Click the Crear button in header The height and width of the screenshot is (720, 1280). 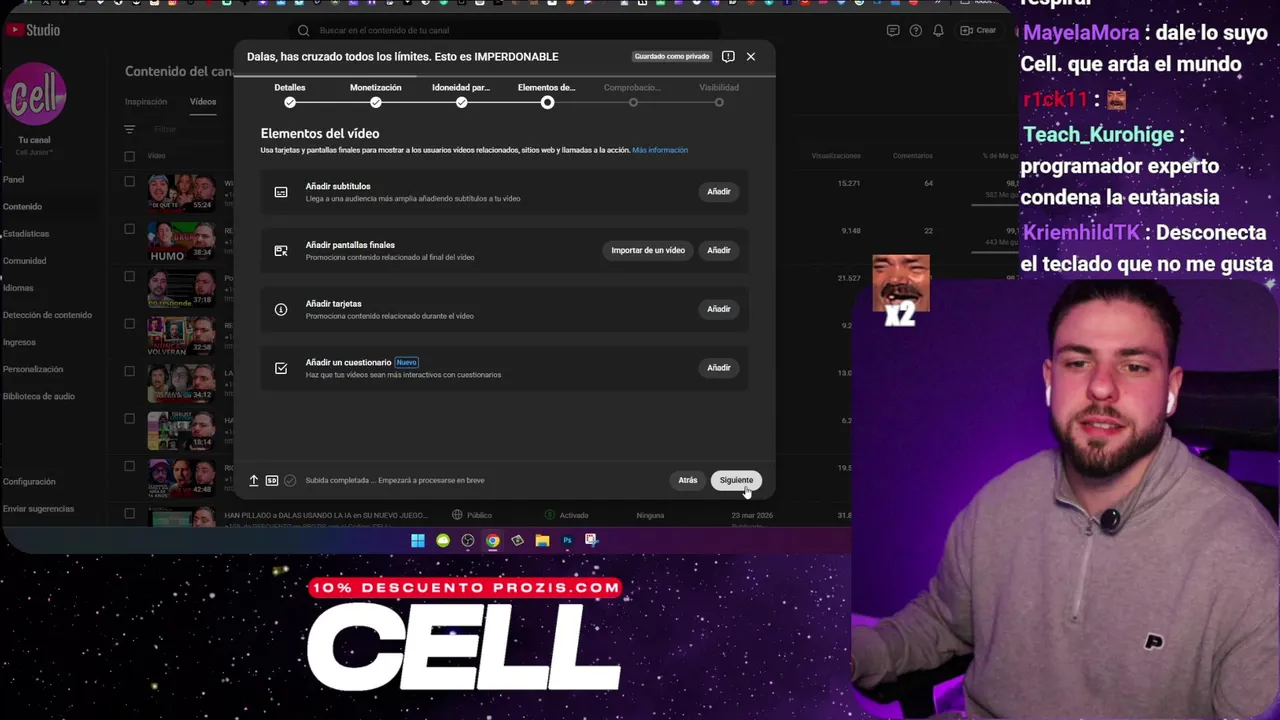click(x=978, y=31)
